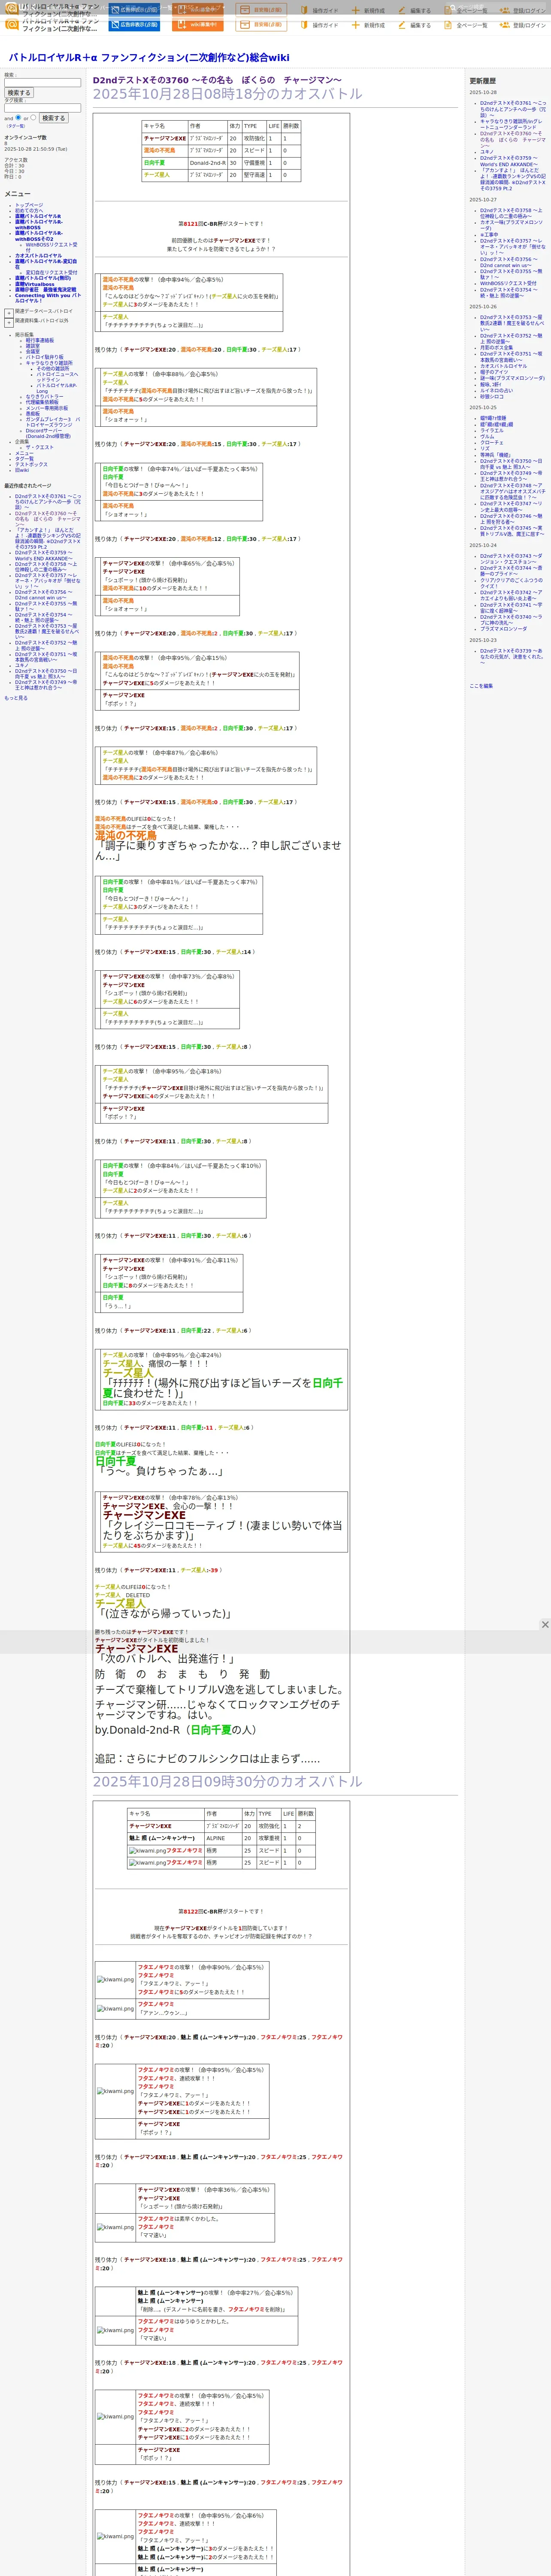
Task: Click page title D2ndテストXその3760 heading
Action: tap(217, 80)
